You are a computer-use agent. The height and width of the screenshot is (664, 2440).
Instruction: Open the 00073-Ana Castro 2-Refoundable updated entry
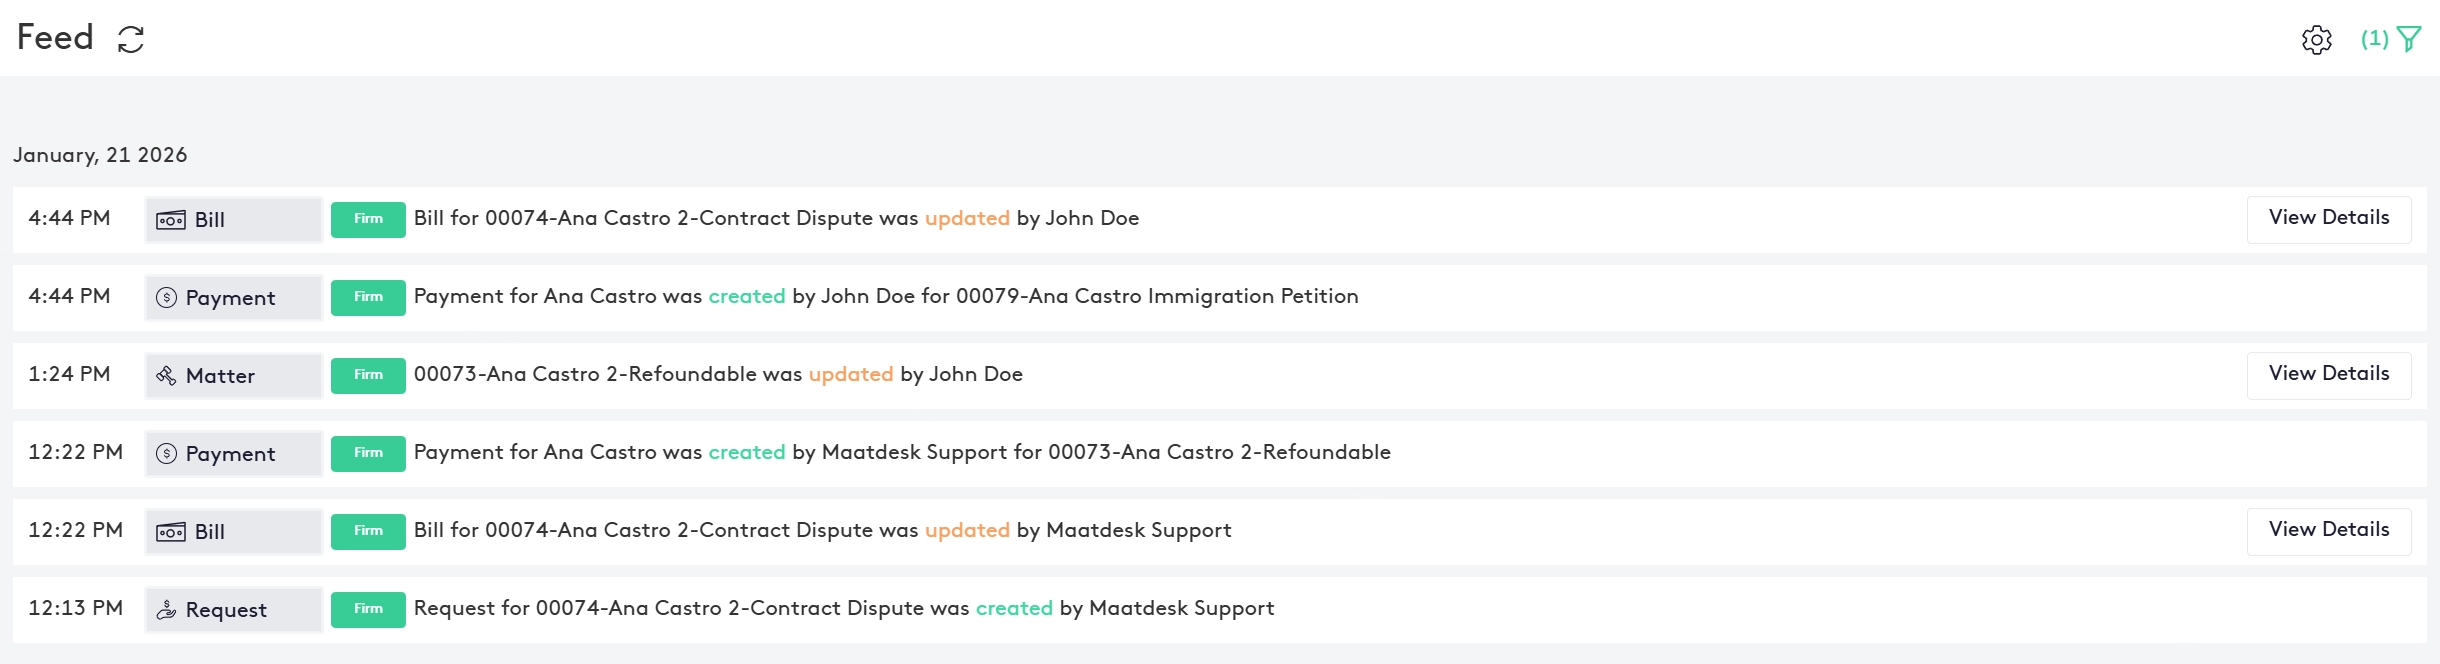pos(717,375)
